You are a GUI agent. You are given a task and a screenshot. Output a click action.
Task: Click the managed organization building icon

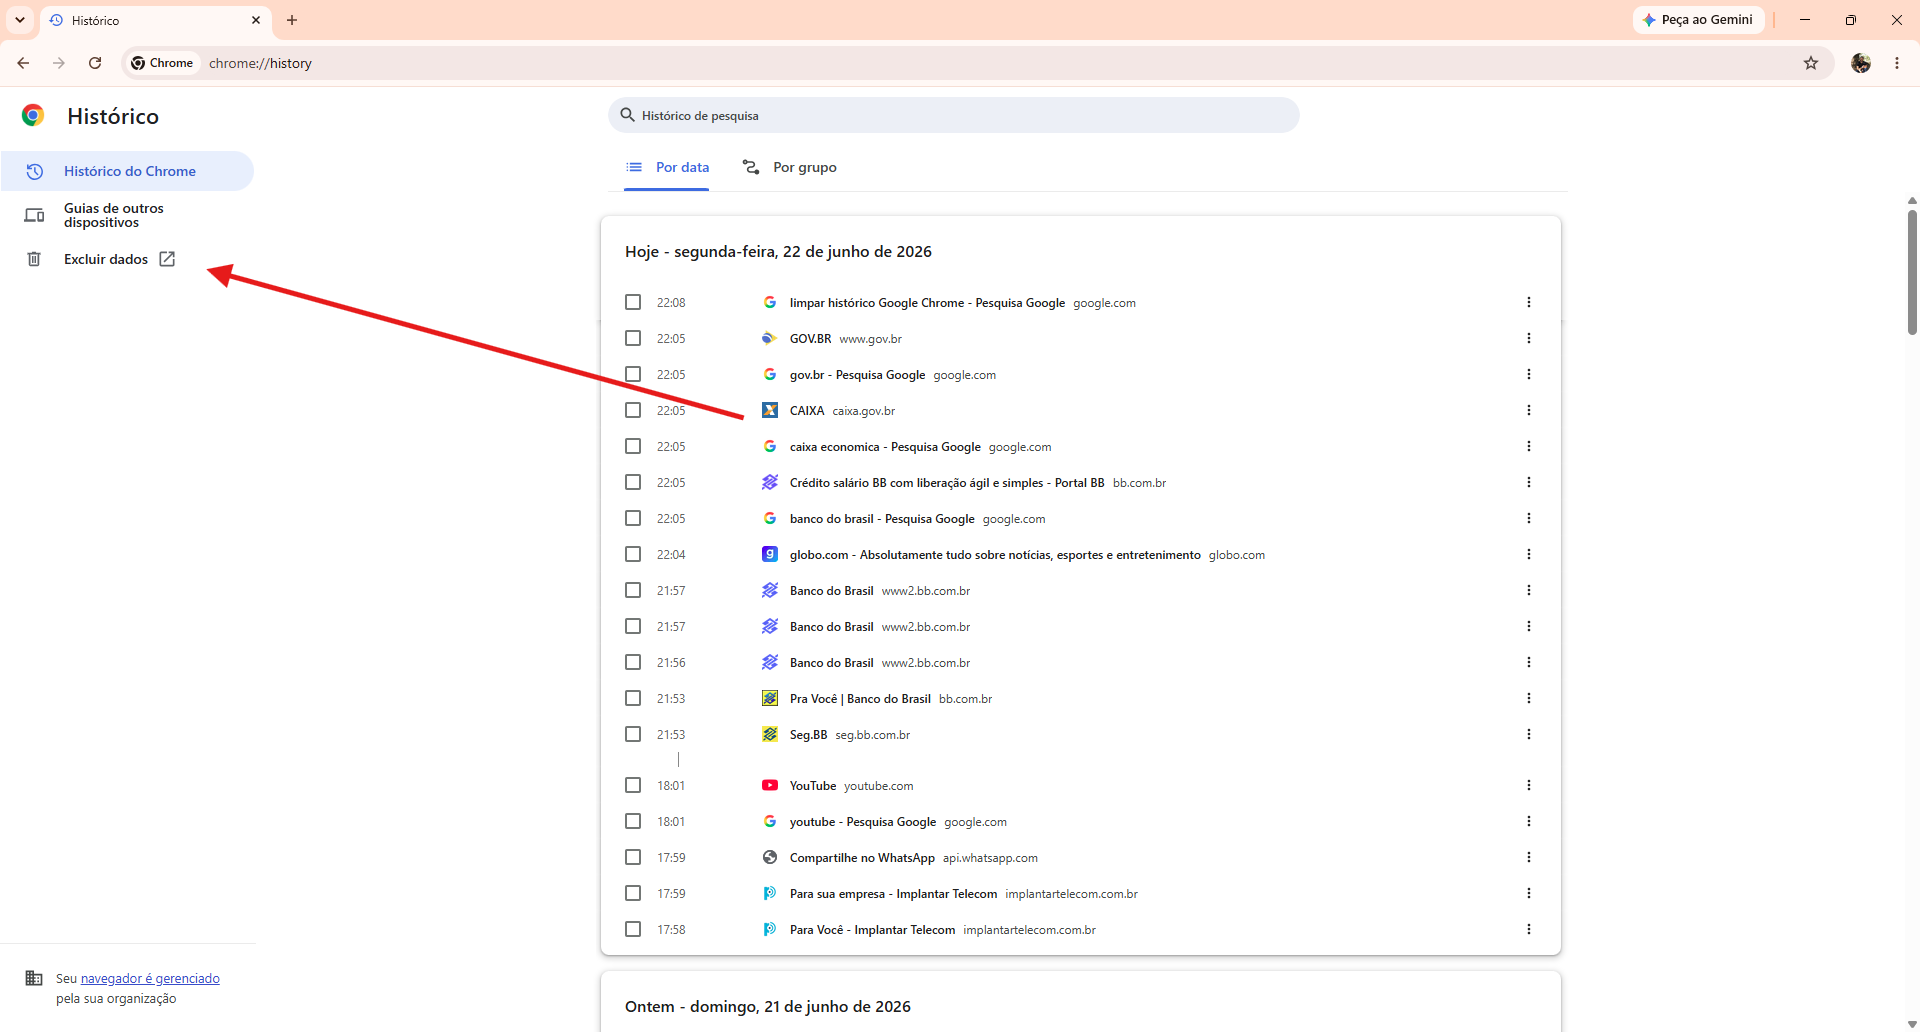click(34, 978)
